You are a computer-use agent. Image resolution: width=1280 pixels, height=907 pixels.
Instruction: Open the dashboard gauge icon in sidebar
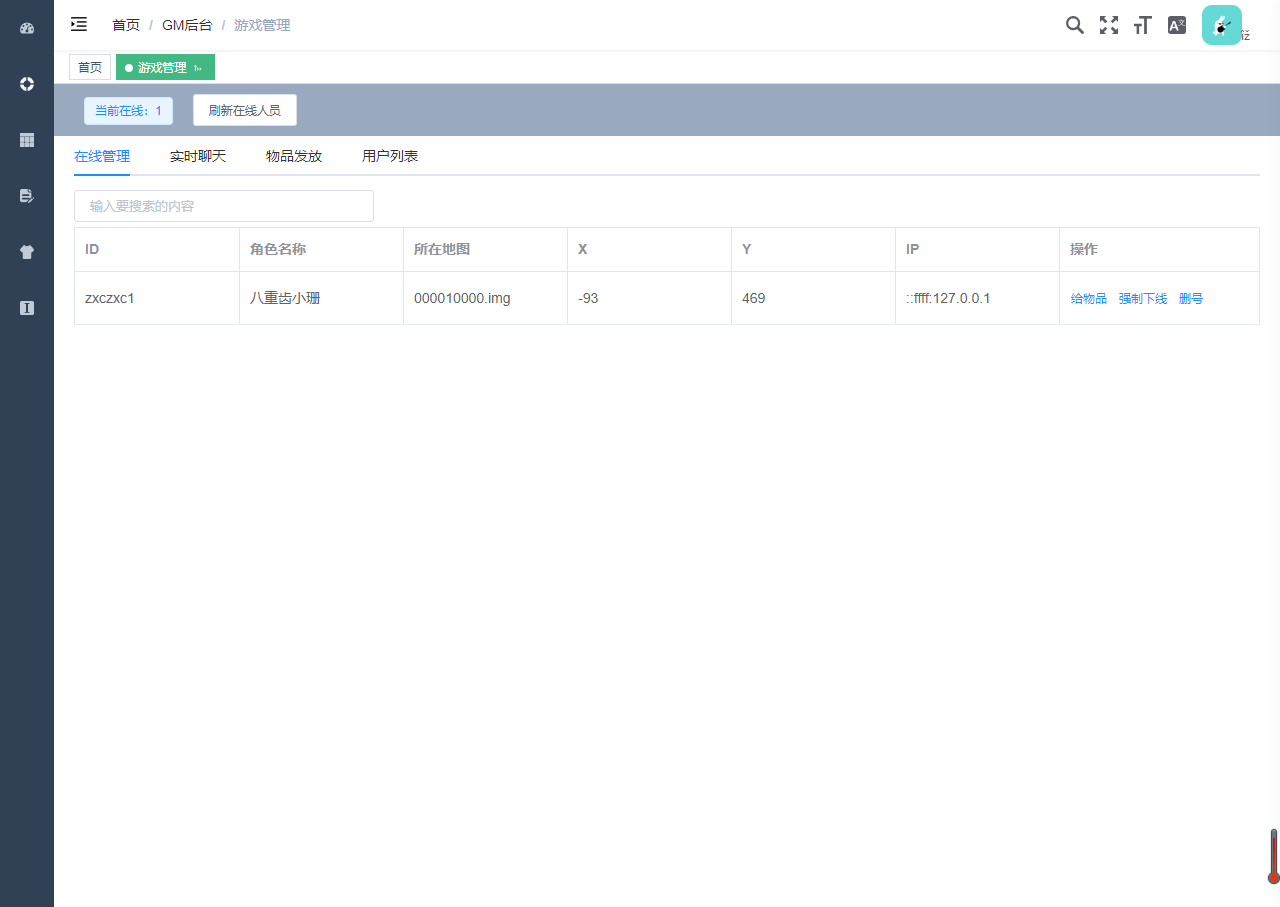point(27,28)
